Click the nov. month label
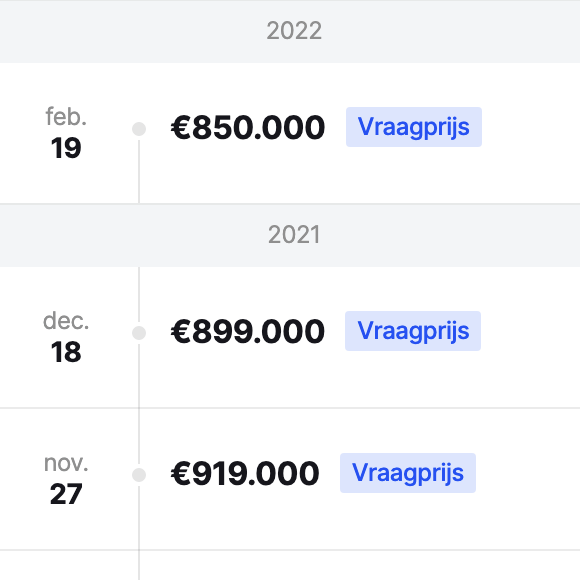Viewport: 580px width, 580px height. 66,462
